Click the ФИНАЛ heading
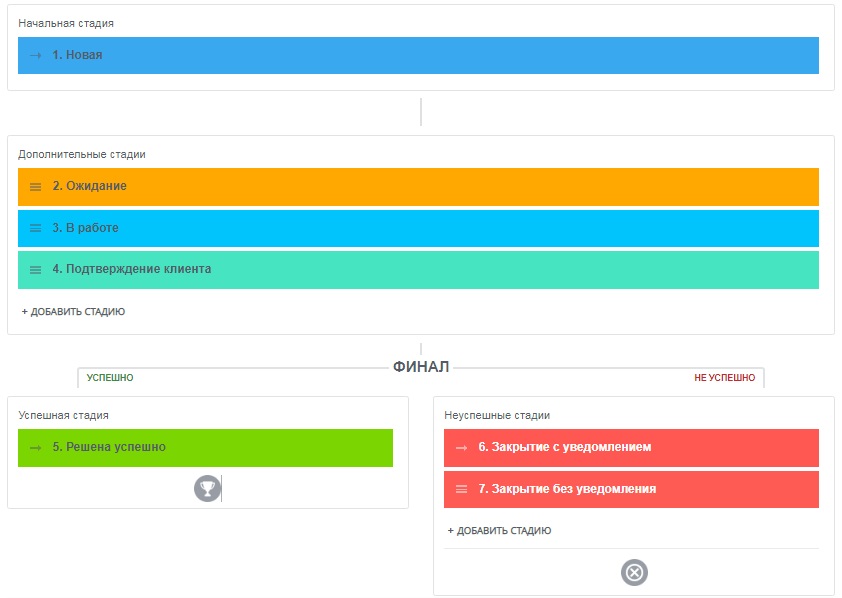 coord(421,367)
